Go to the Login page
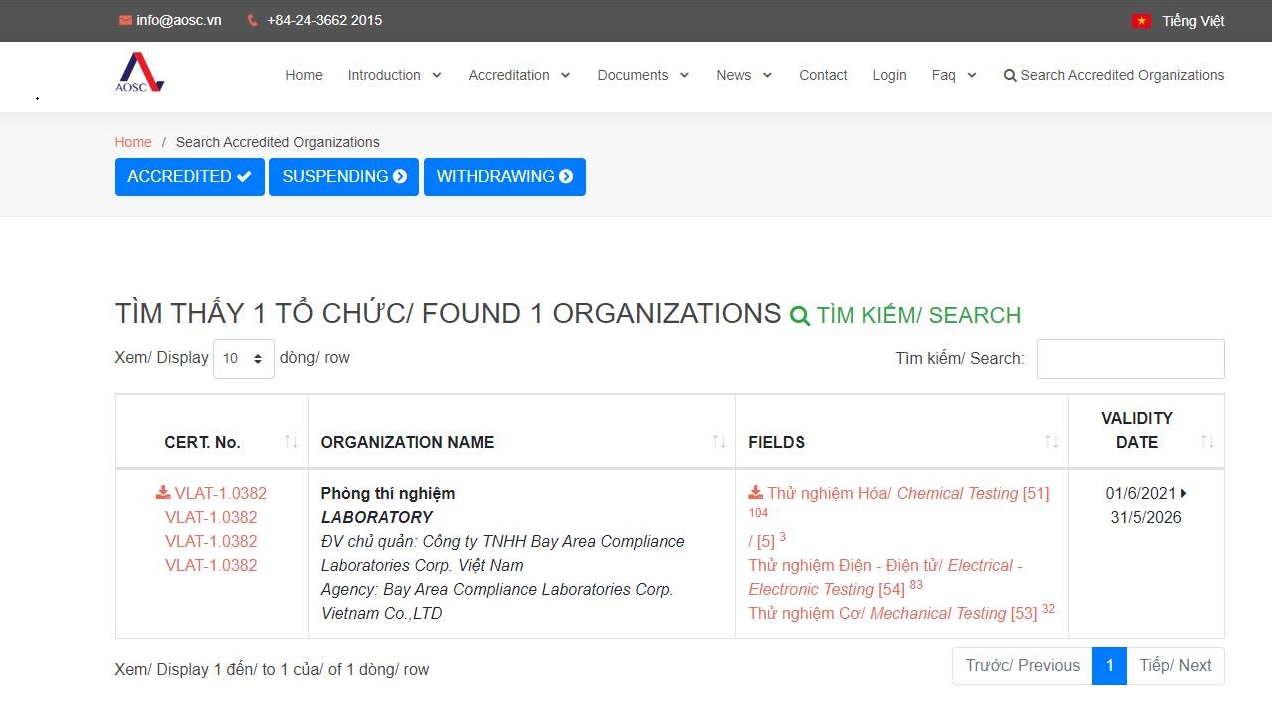 [889, 75]
